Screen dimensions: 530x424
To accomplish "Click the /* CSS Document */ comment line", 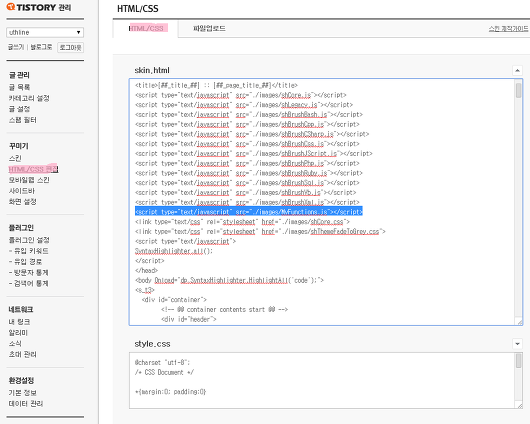I will 164,372.
